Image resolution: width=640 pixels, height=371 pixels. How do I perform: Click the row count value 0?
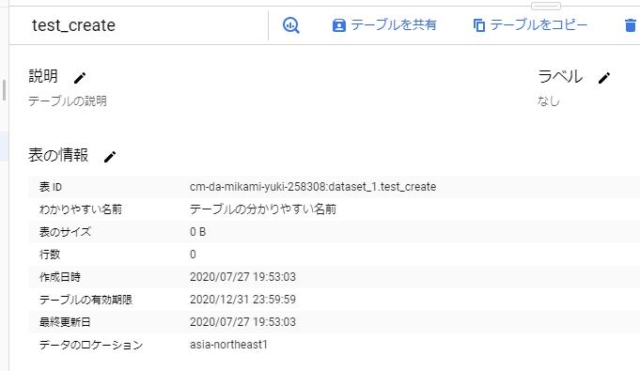193,254
